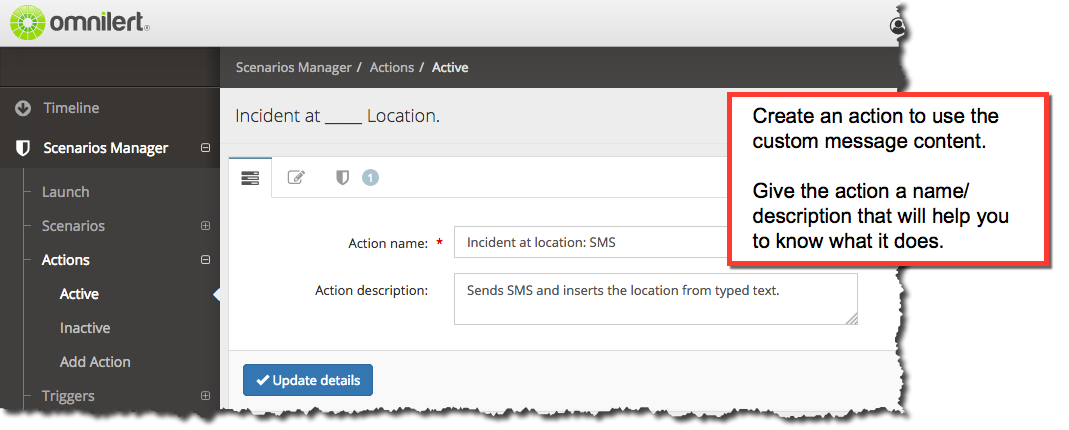1069x430 pixels.
Task: Click the Actions breadcrumb link
Action: click(392, 67)
